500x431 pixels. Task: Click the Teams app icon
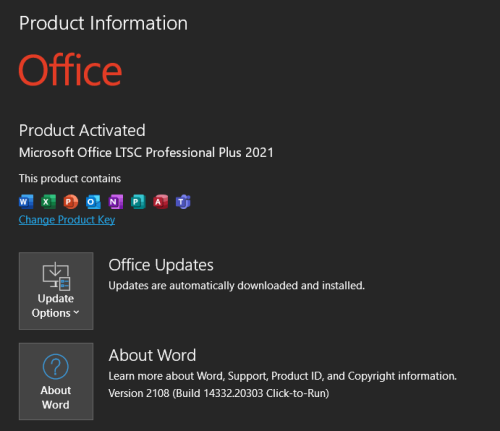[183, 202]
